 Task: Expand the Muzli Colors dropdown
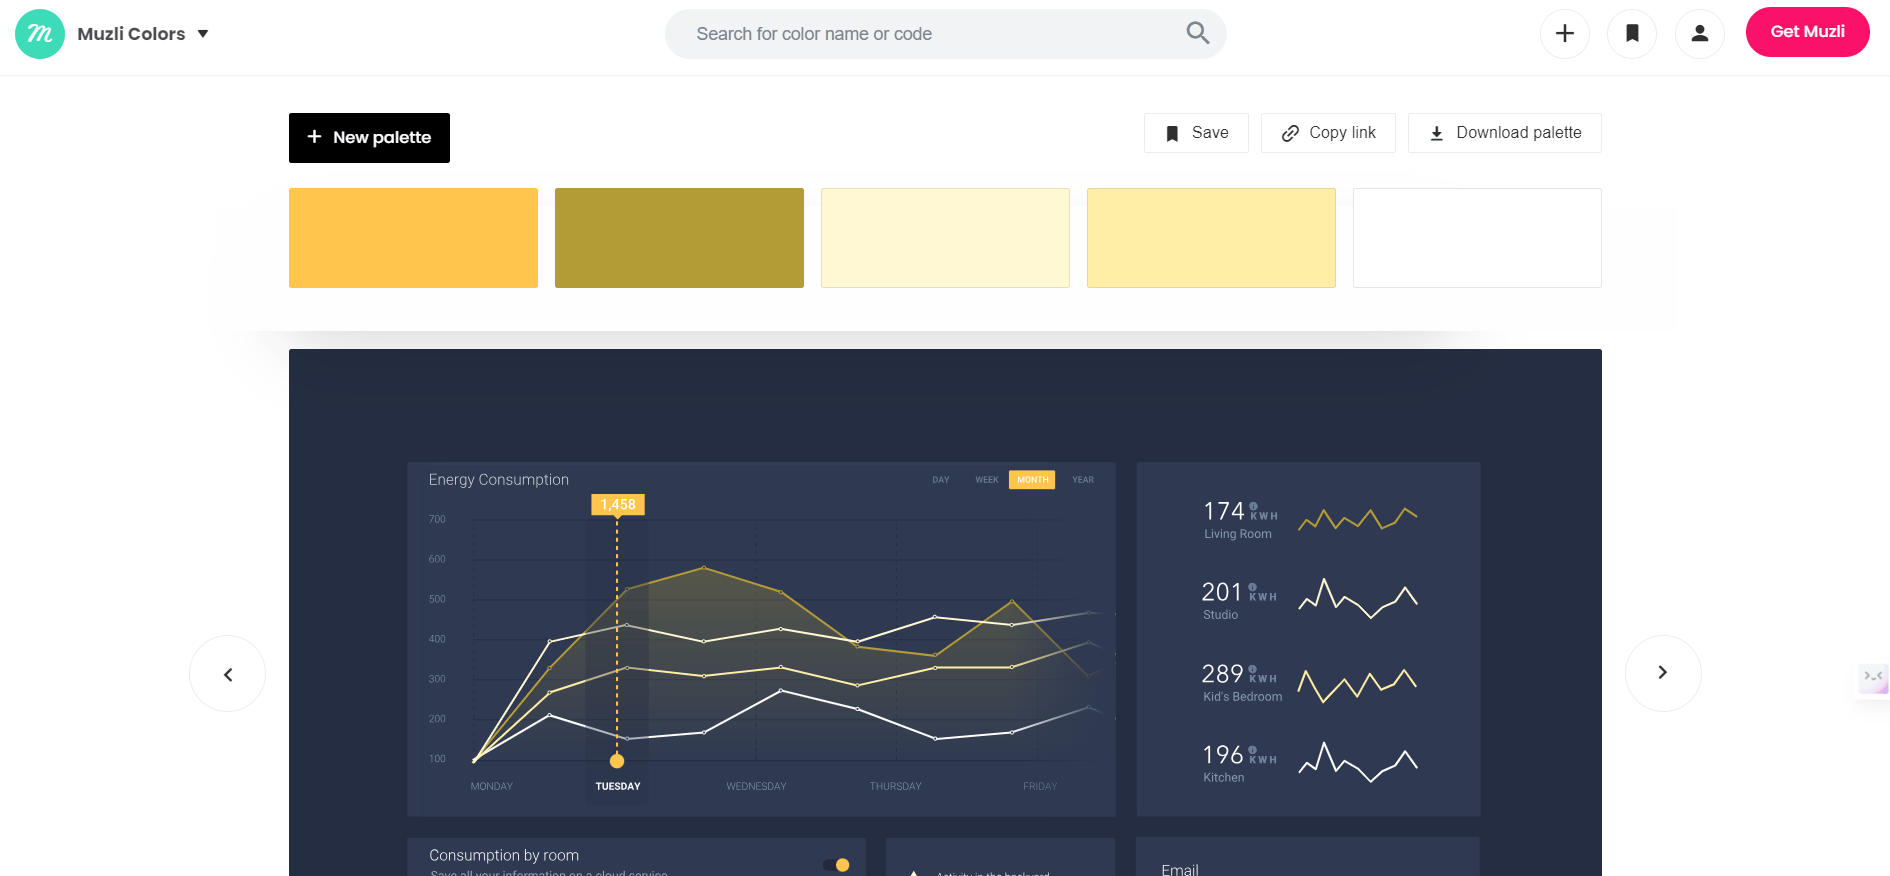[203, 34]
